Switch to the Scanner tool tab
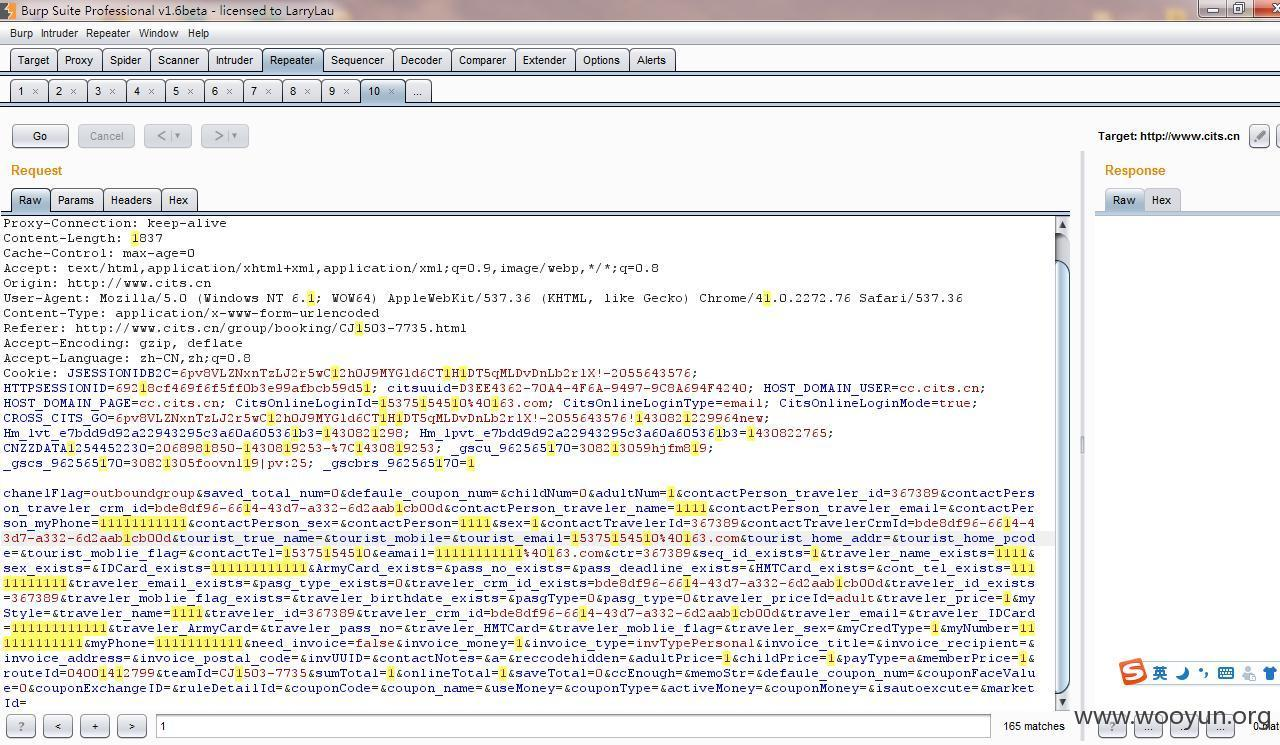This screenshot has width=1280, height=745. (x=178, y=60)
